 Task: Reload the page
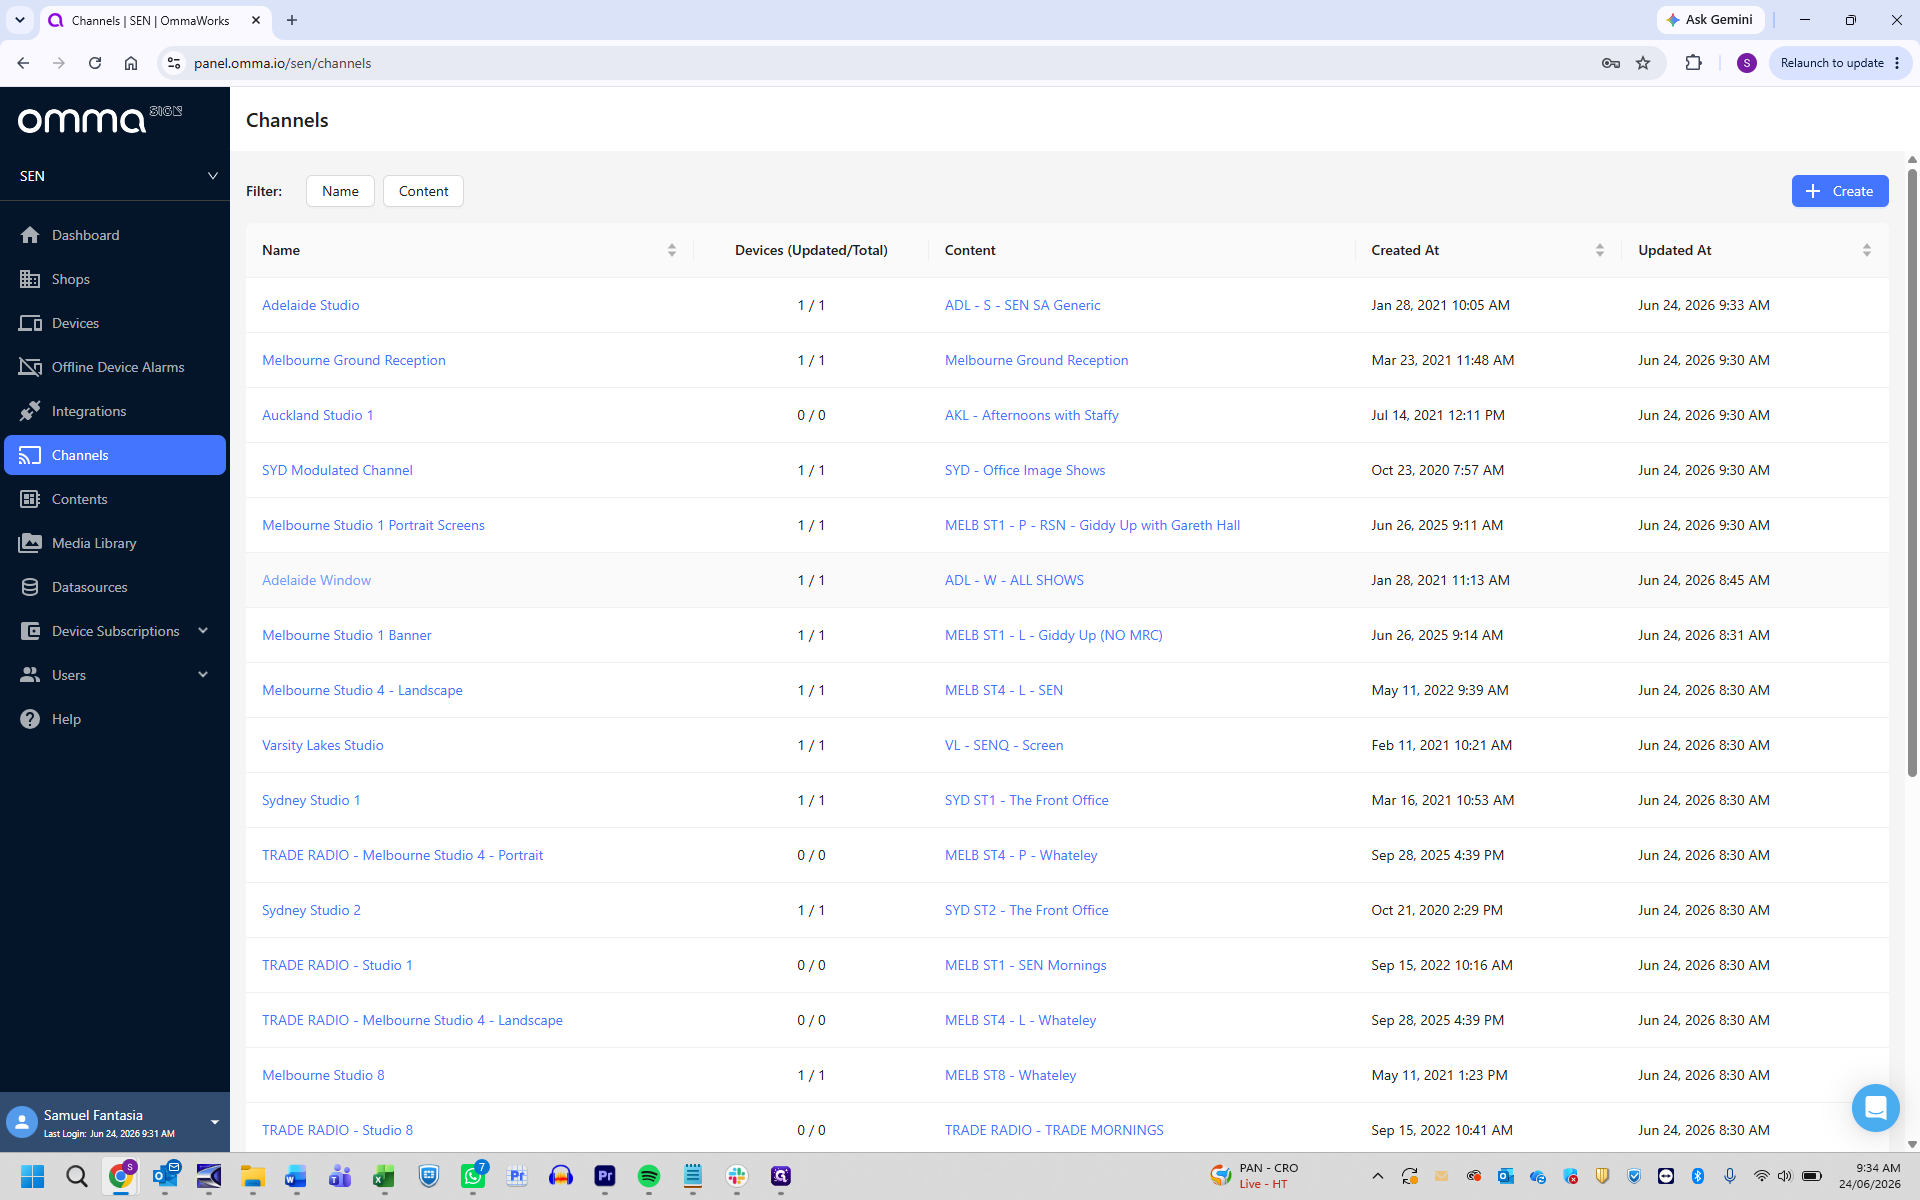coord(95,63)
